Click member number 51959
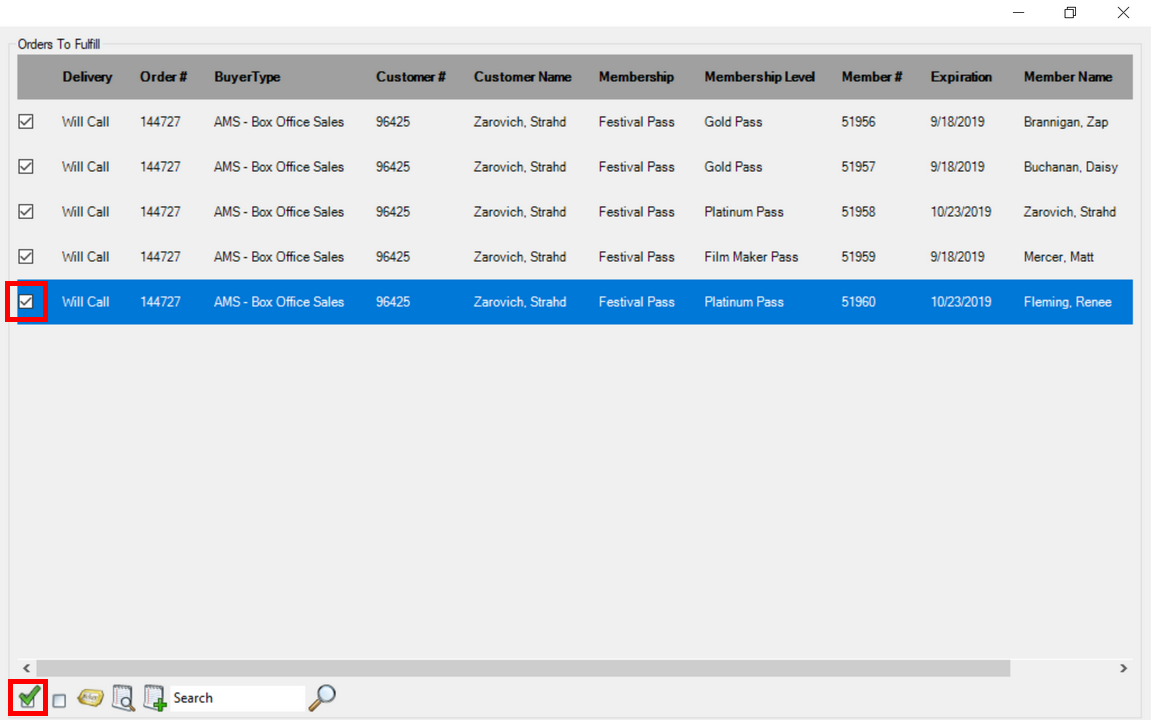Viewport: 1151px width, 720px height. click(858, 257)
